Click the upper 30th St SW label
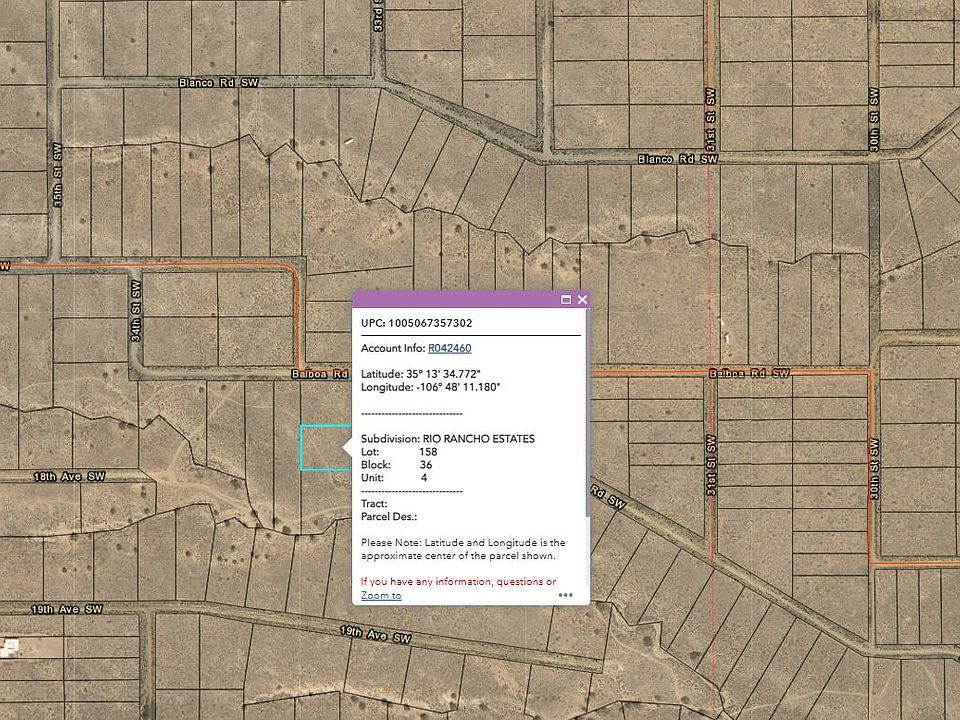This screenshot has width=960, height=720. [874, 119]
